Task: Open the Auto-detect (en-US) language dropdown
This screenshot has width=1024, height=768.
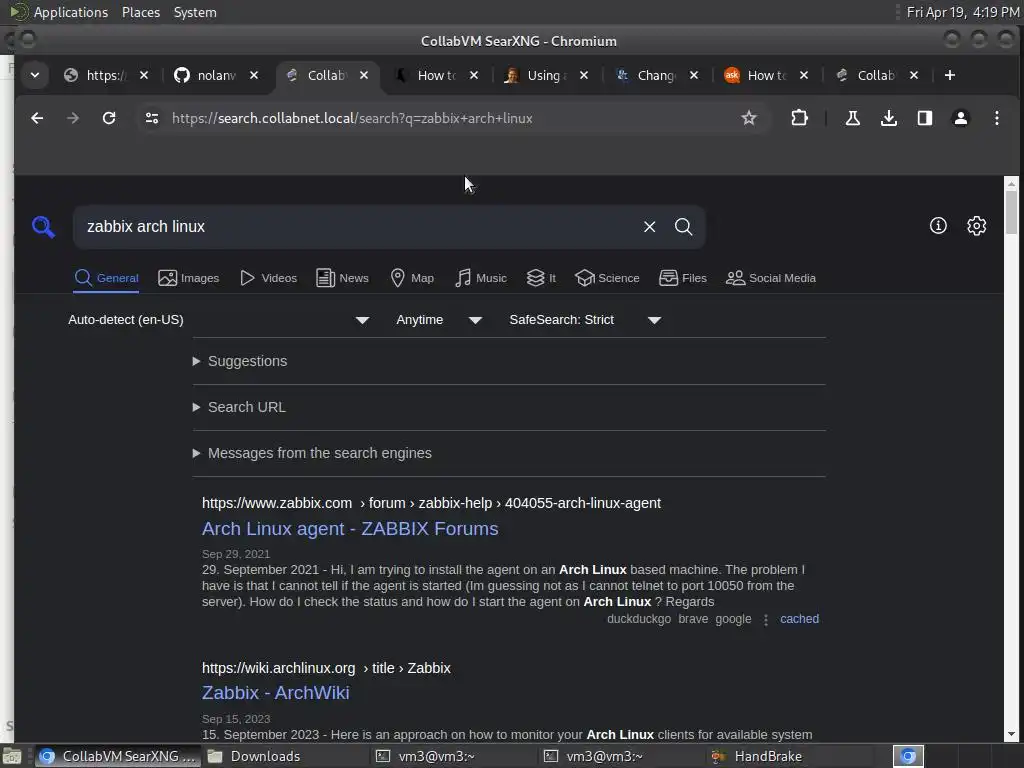Action: click(219, 320)
